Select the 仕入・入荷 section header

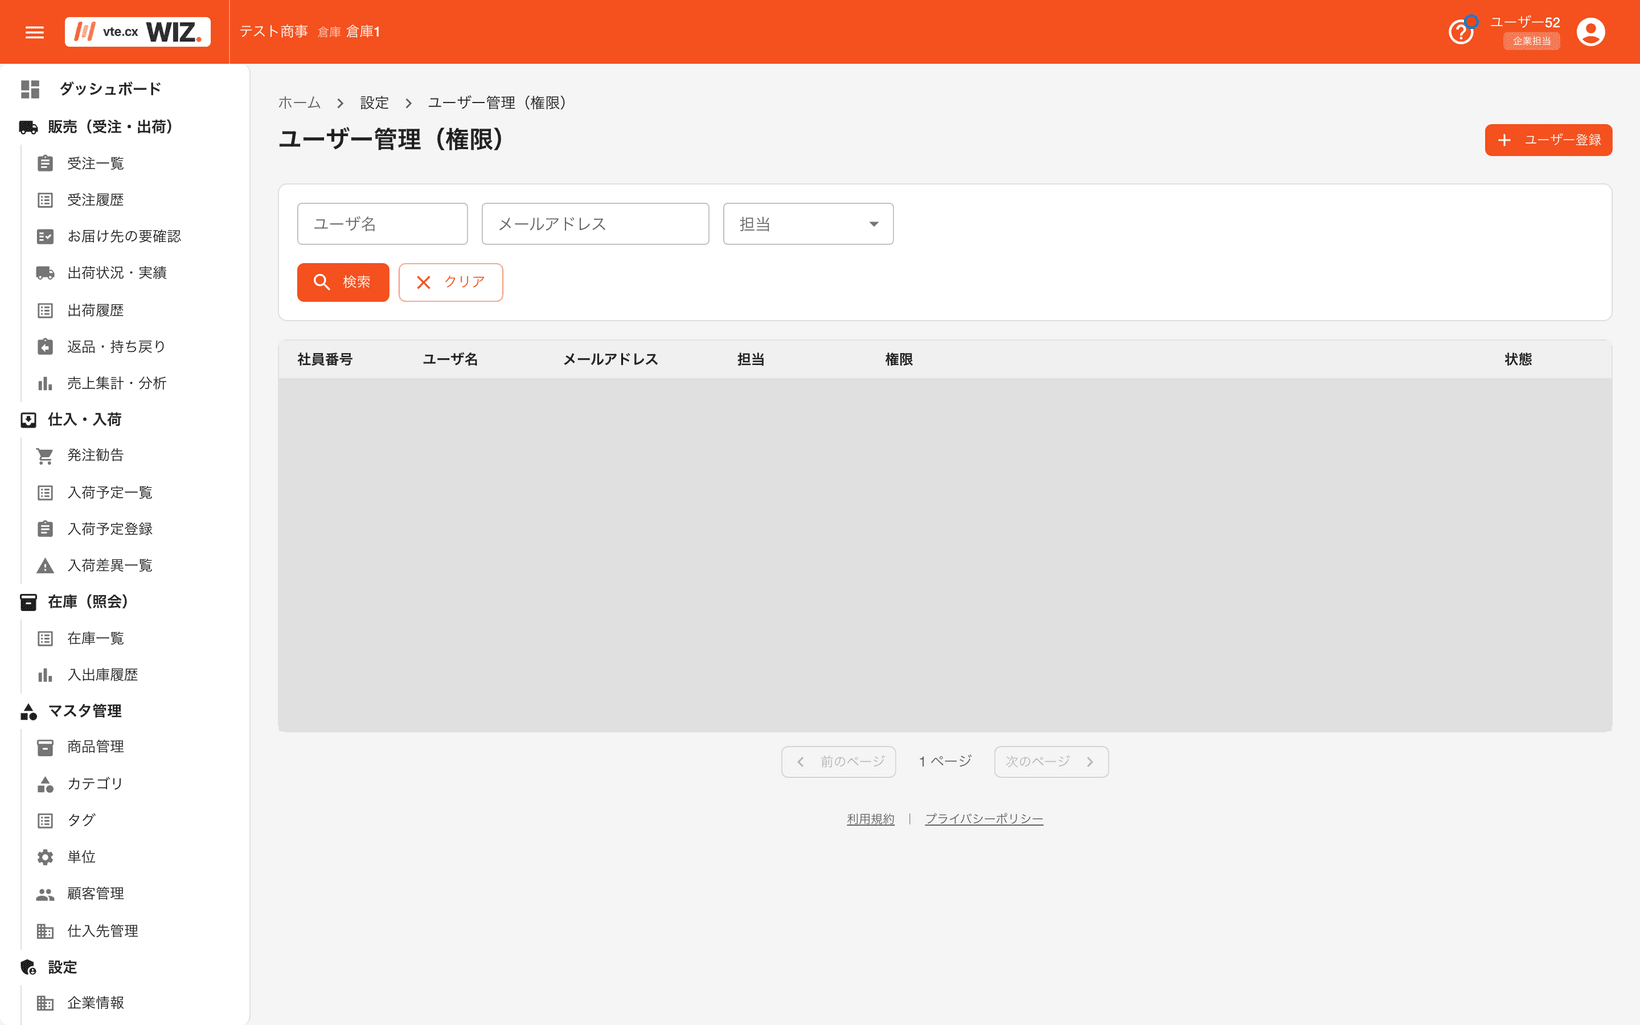tap(85, 420)
